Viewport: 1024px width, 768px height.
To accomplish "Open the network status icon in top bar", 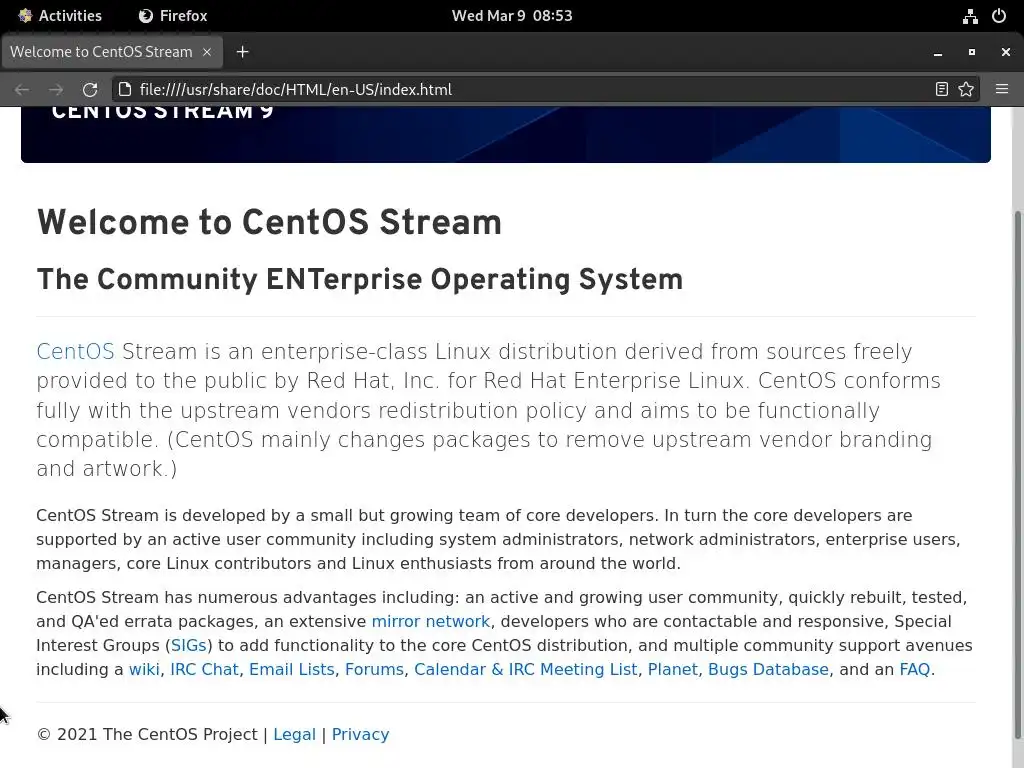I will coord(970,16).
